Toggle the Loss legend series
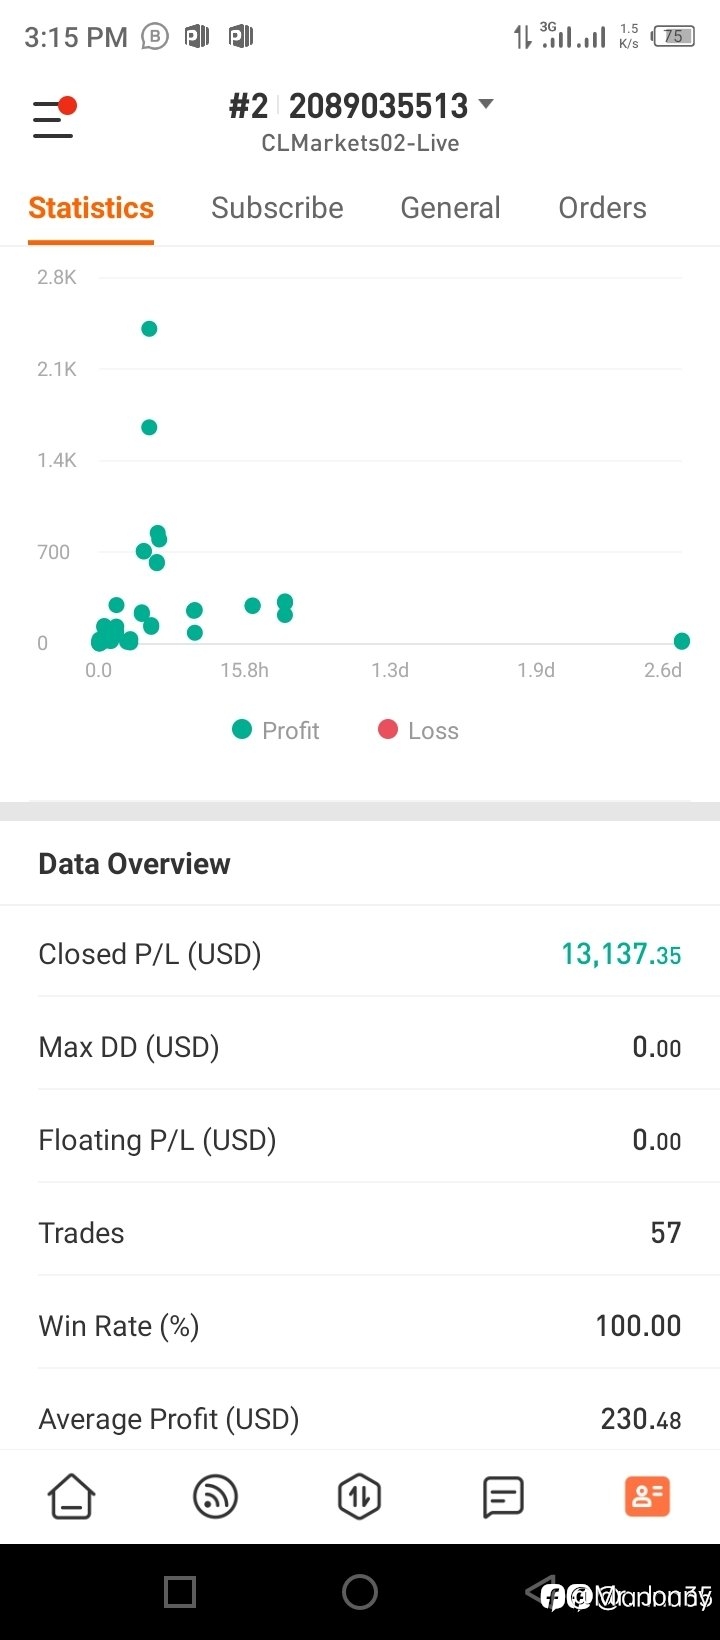 pyautogui.click(x=418, y=730)
